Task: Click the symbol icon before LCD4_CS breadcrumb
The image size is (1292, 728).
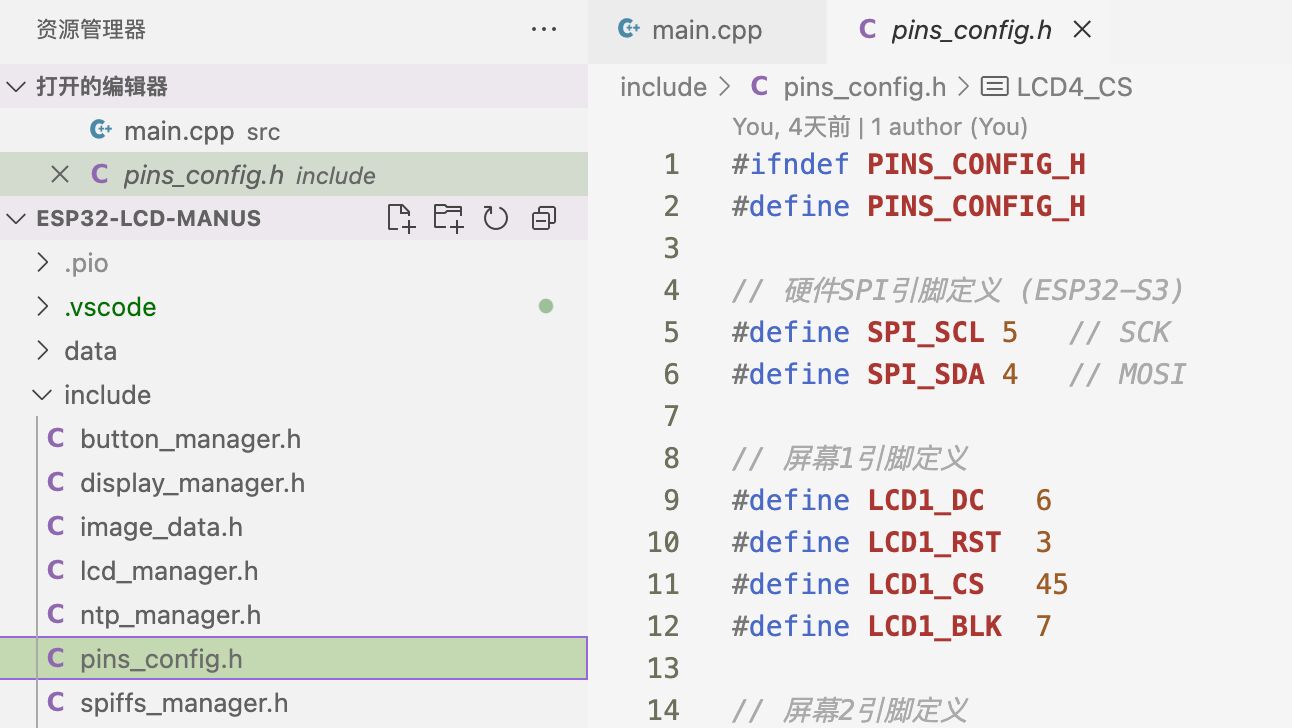Action: pyautogui.click(x=994, y=87)
